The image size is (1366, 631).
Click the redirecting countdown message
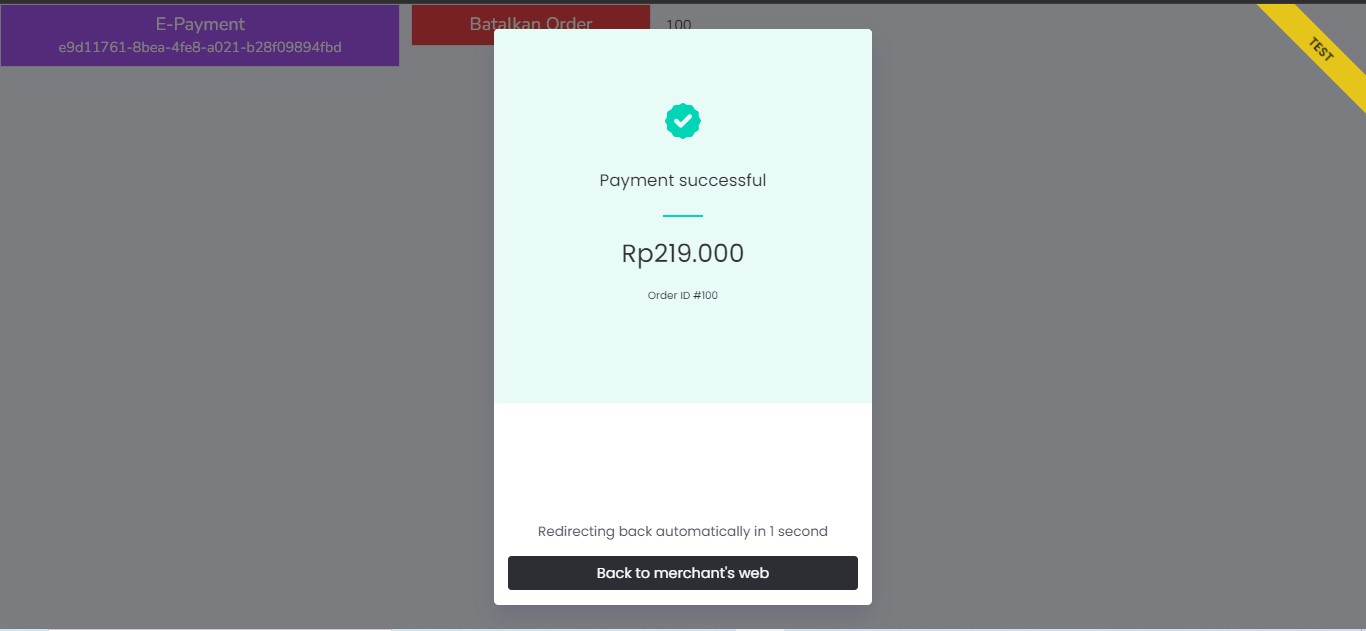click(683, 531)
